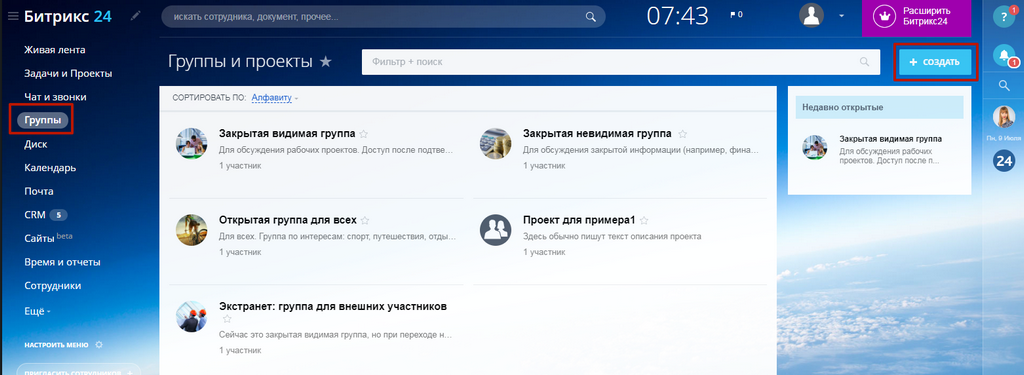Open Чат и звонки in left menu
Viewport: 1024px width, 375px height.
tap(56, 97)
